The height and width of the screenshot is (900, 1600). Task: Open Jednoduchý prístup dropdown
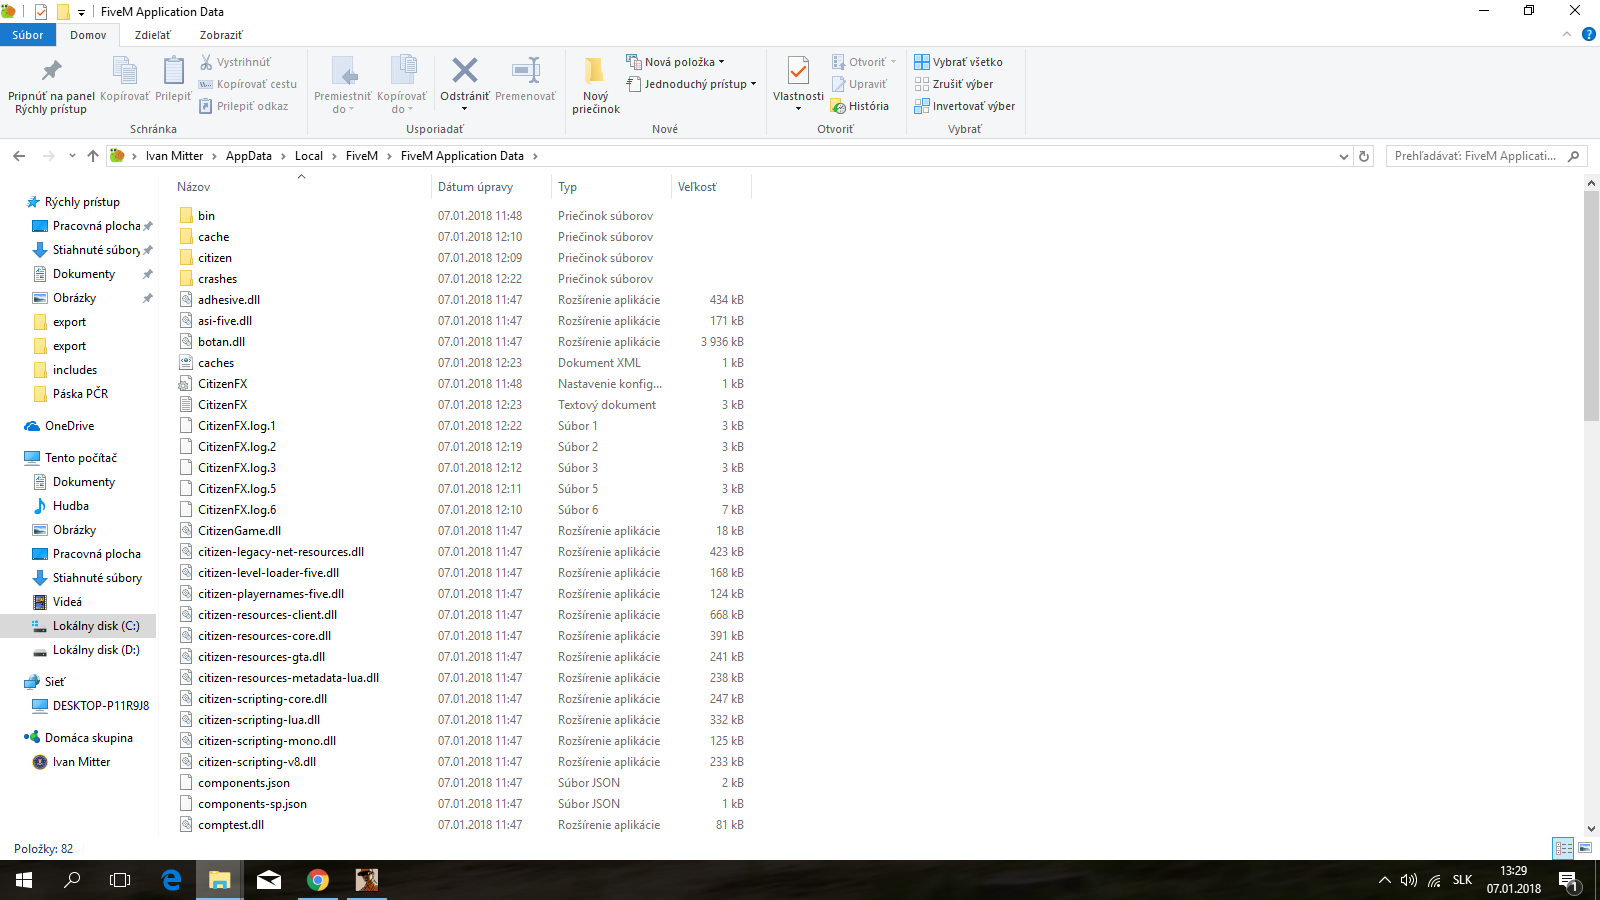[x=691, y=84]
